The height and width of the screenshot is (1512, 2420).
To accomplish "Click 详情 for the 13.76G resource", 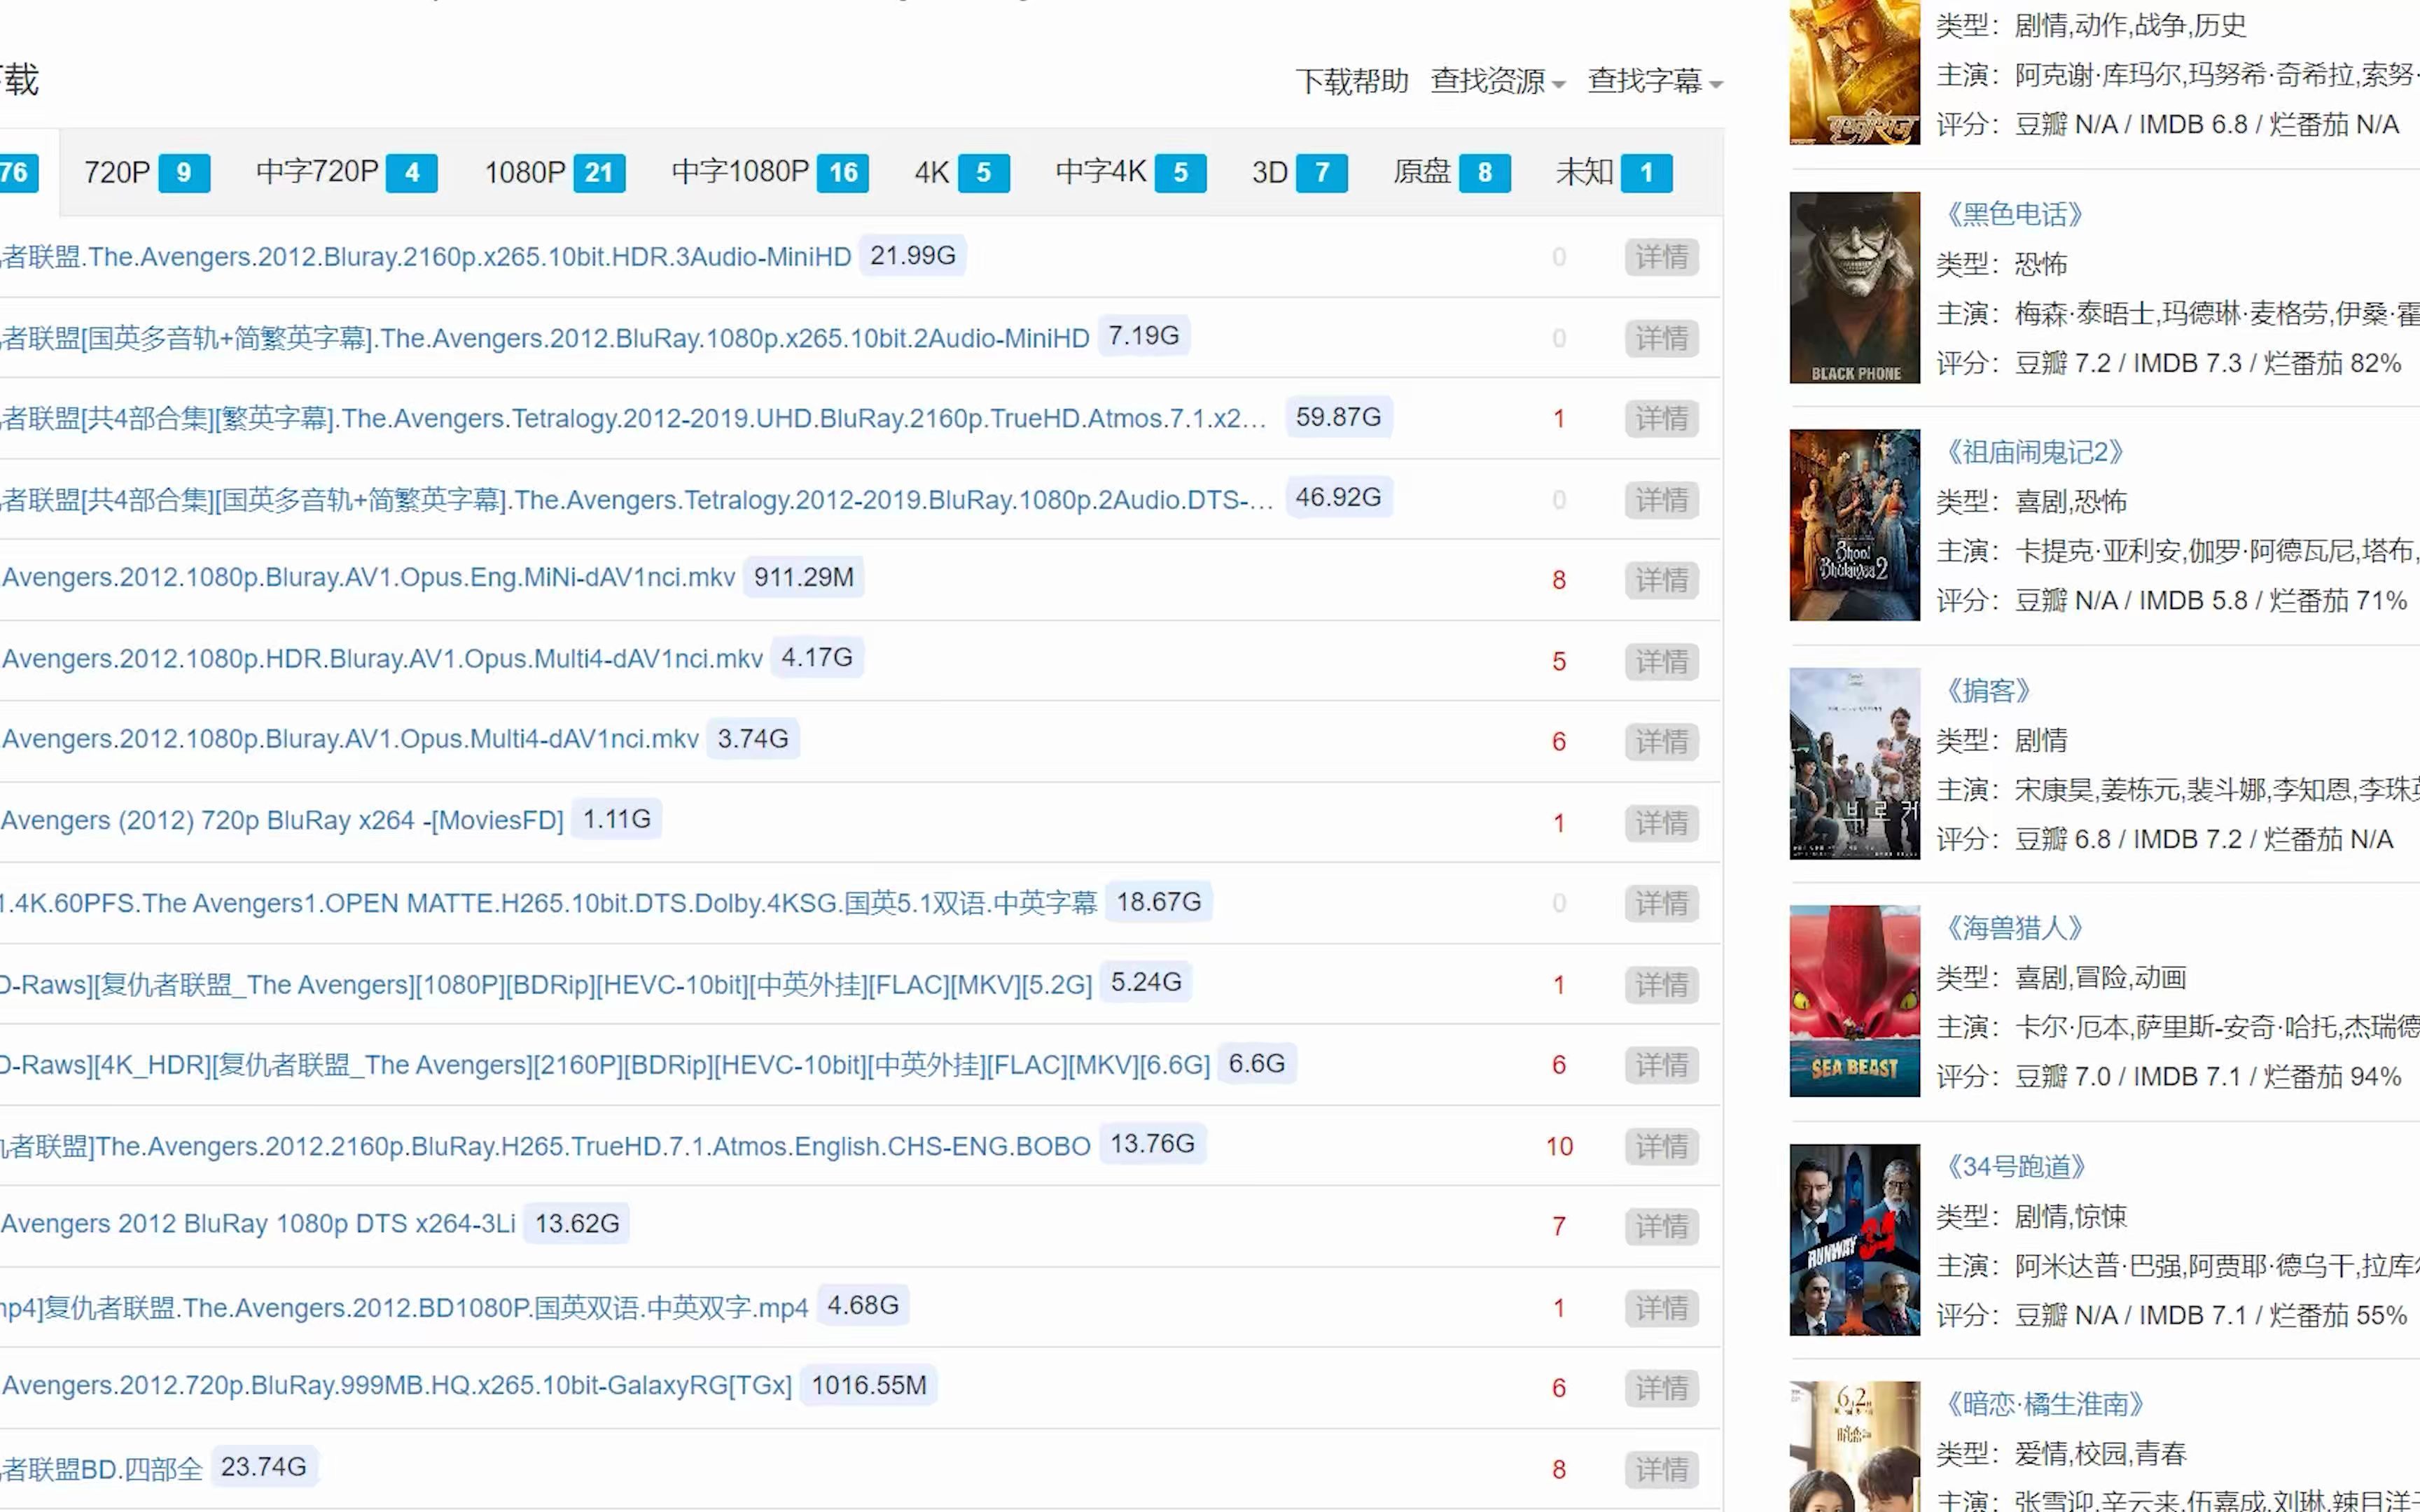I will pyautogui.click(x=1661, y=1146).
